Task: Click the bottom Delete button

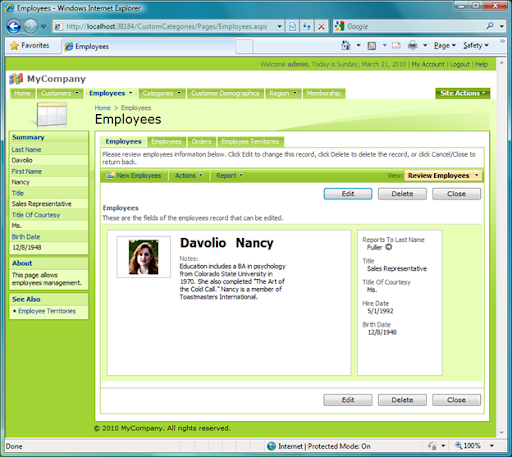Action: [402, 400]
